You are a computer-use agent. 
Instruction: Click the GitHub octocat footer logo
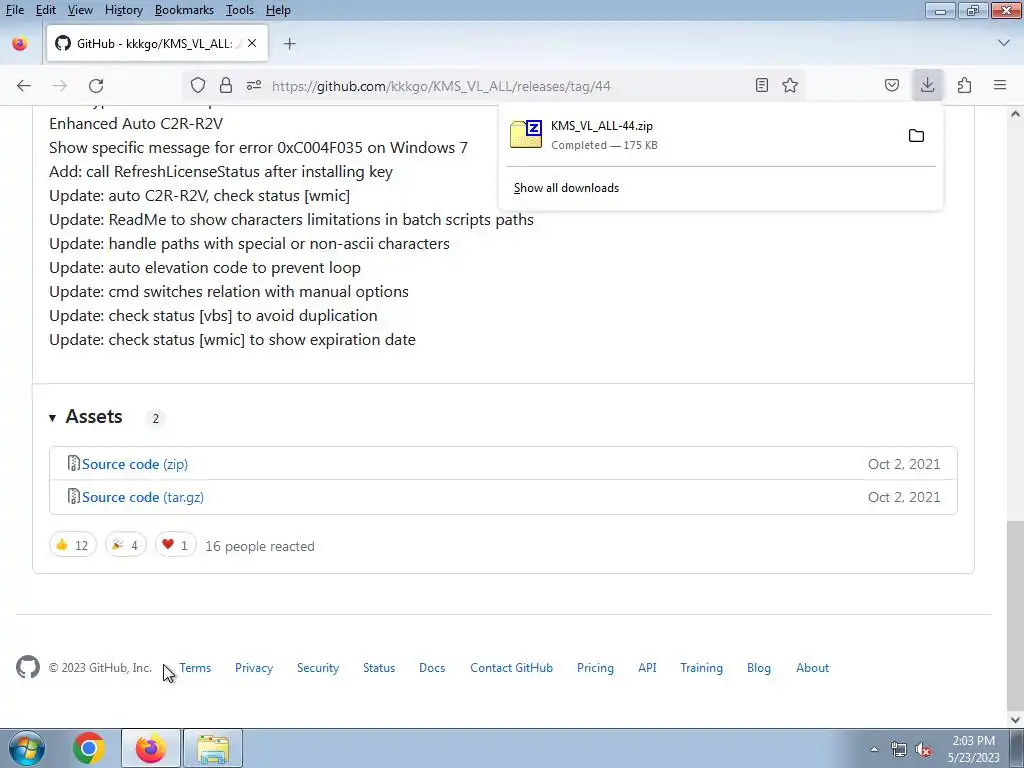pyautogui.click(x=28, y=667)
